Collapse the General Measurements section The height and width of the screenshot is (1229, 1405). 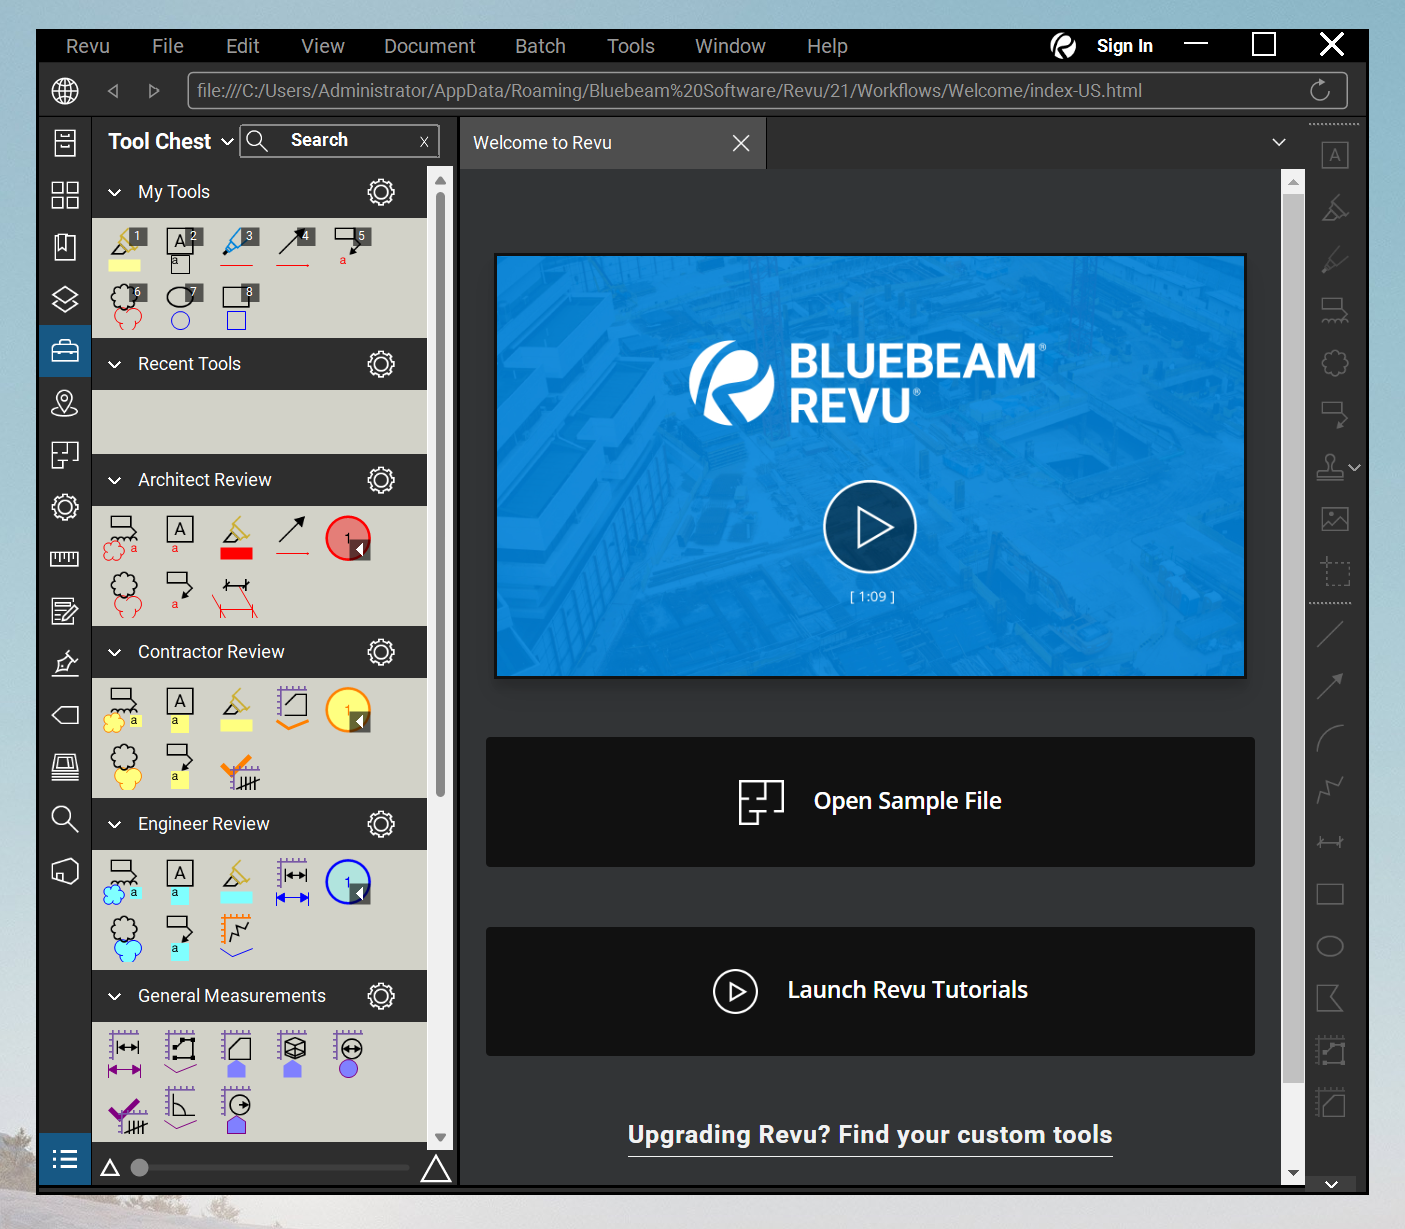(115, 996)
